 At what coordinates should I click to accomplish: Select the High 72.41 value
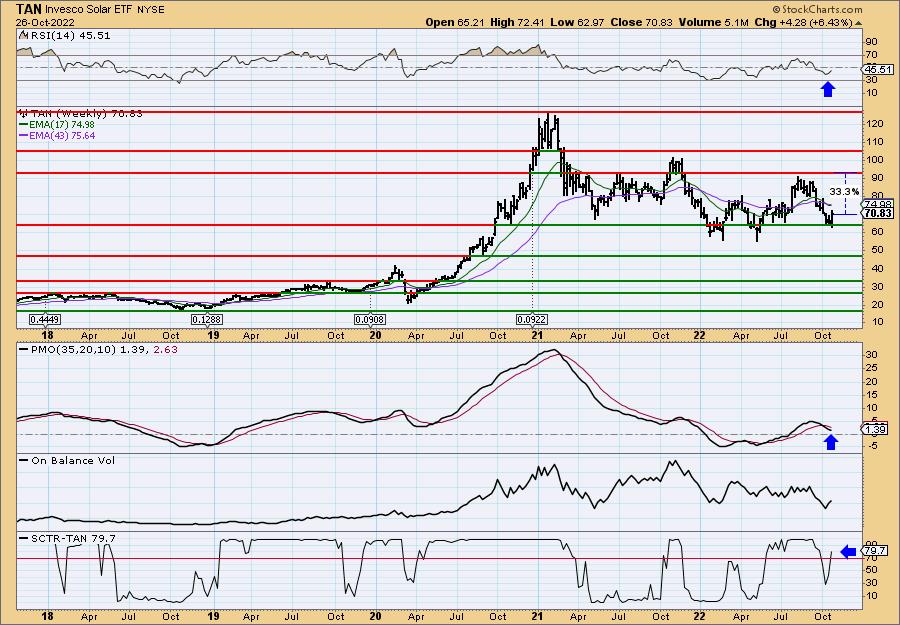(515, 22)
